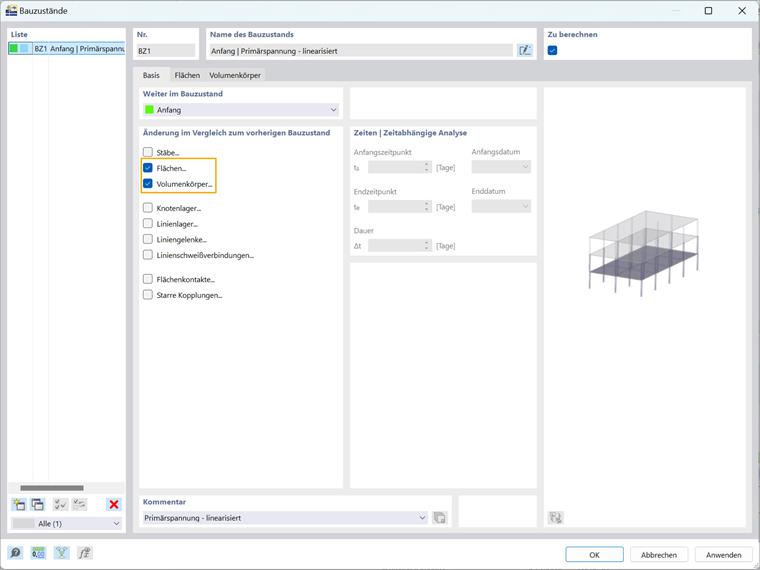Open the Weiter im Bauzustand dropdown showing Anfang
Screen dimensions: 760x570
click(241, 110)
